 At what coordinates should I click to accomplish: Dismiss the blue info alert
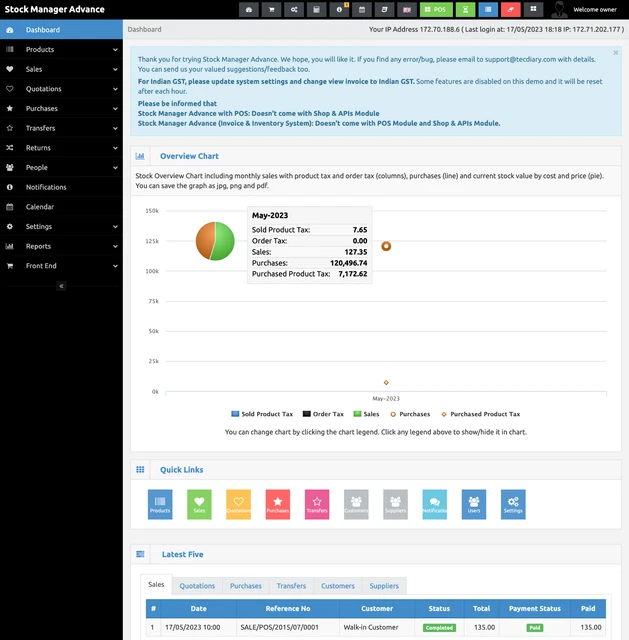[x=616, y=53]
